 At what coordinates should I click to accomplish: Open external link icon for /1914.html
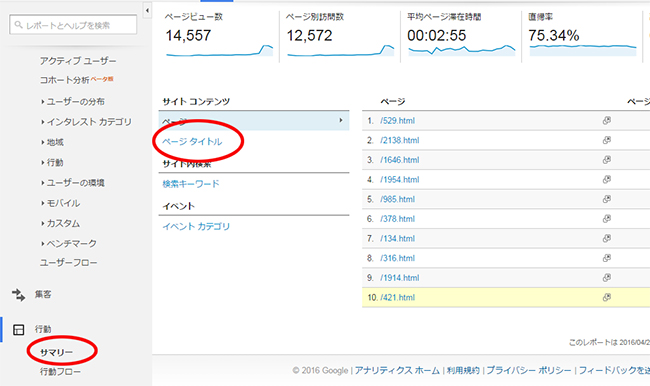click(606, 277)
